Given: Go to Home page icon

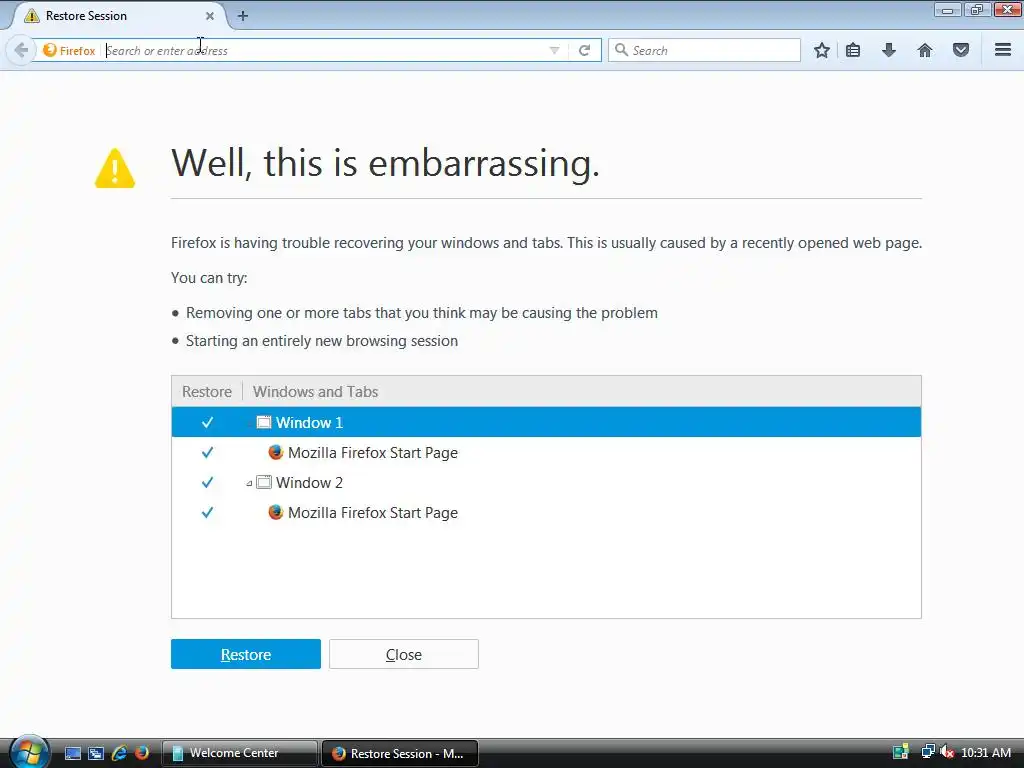Looking at the screenshot, I should [x=925, y=50].
